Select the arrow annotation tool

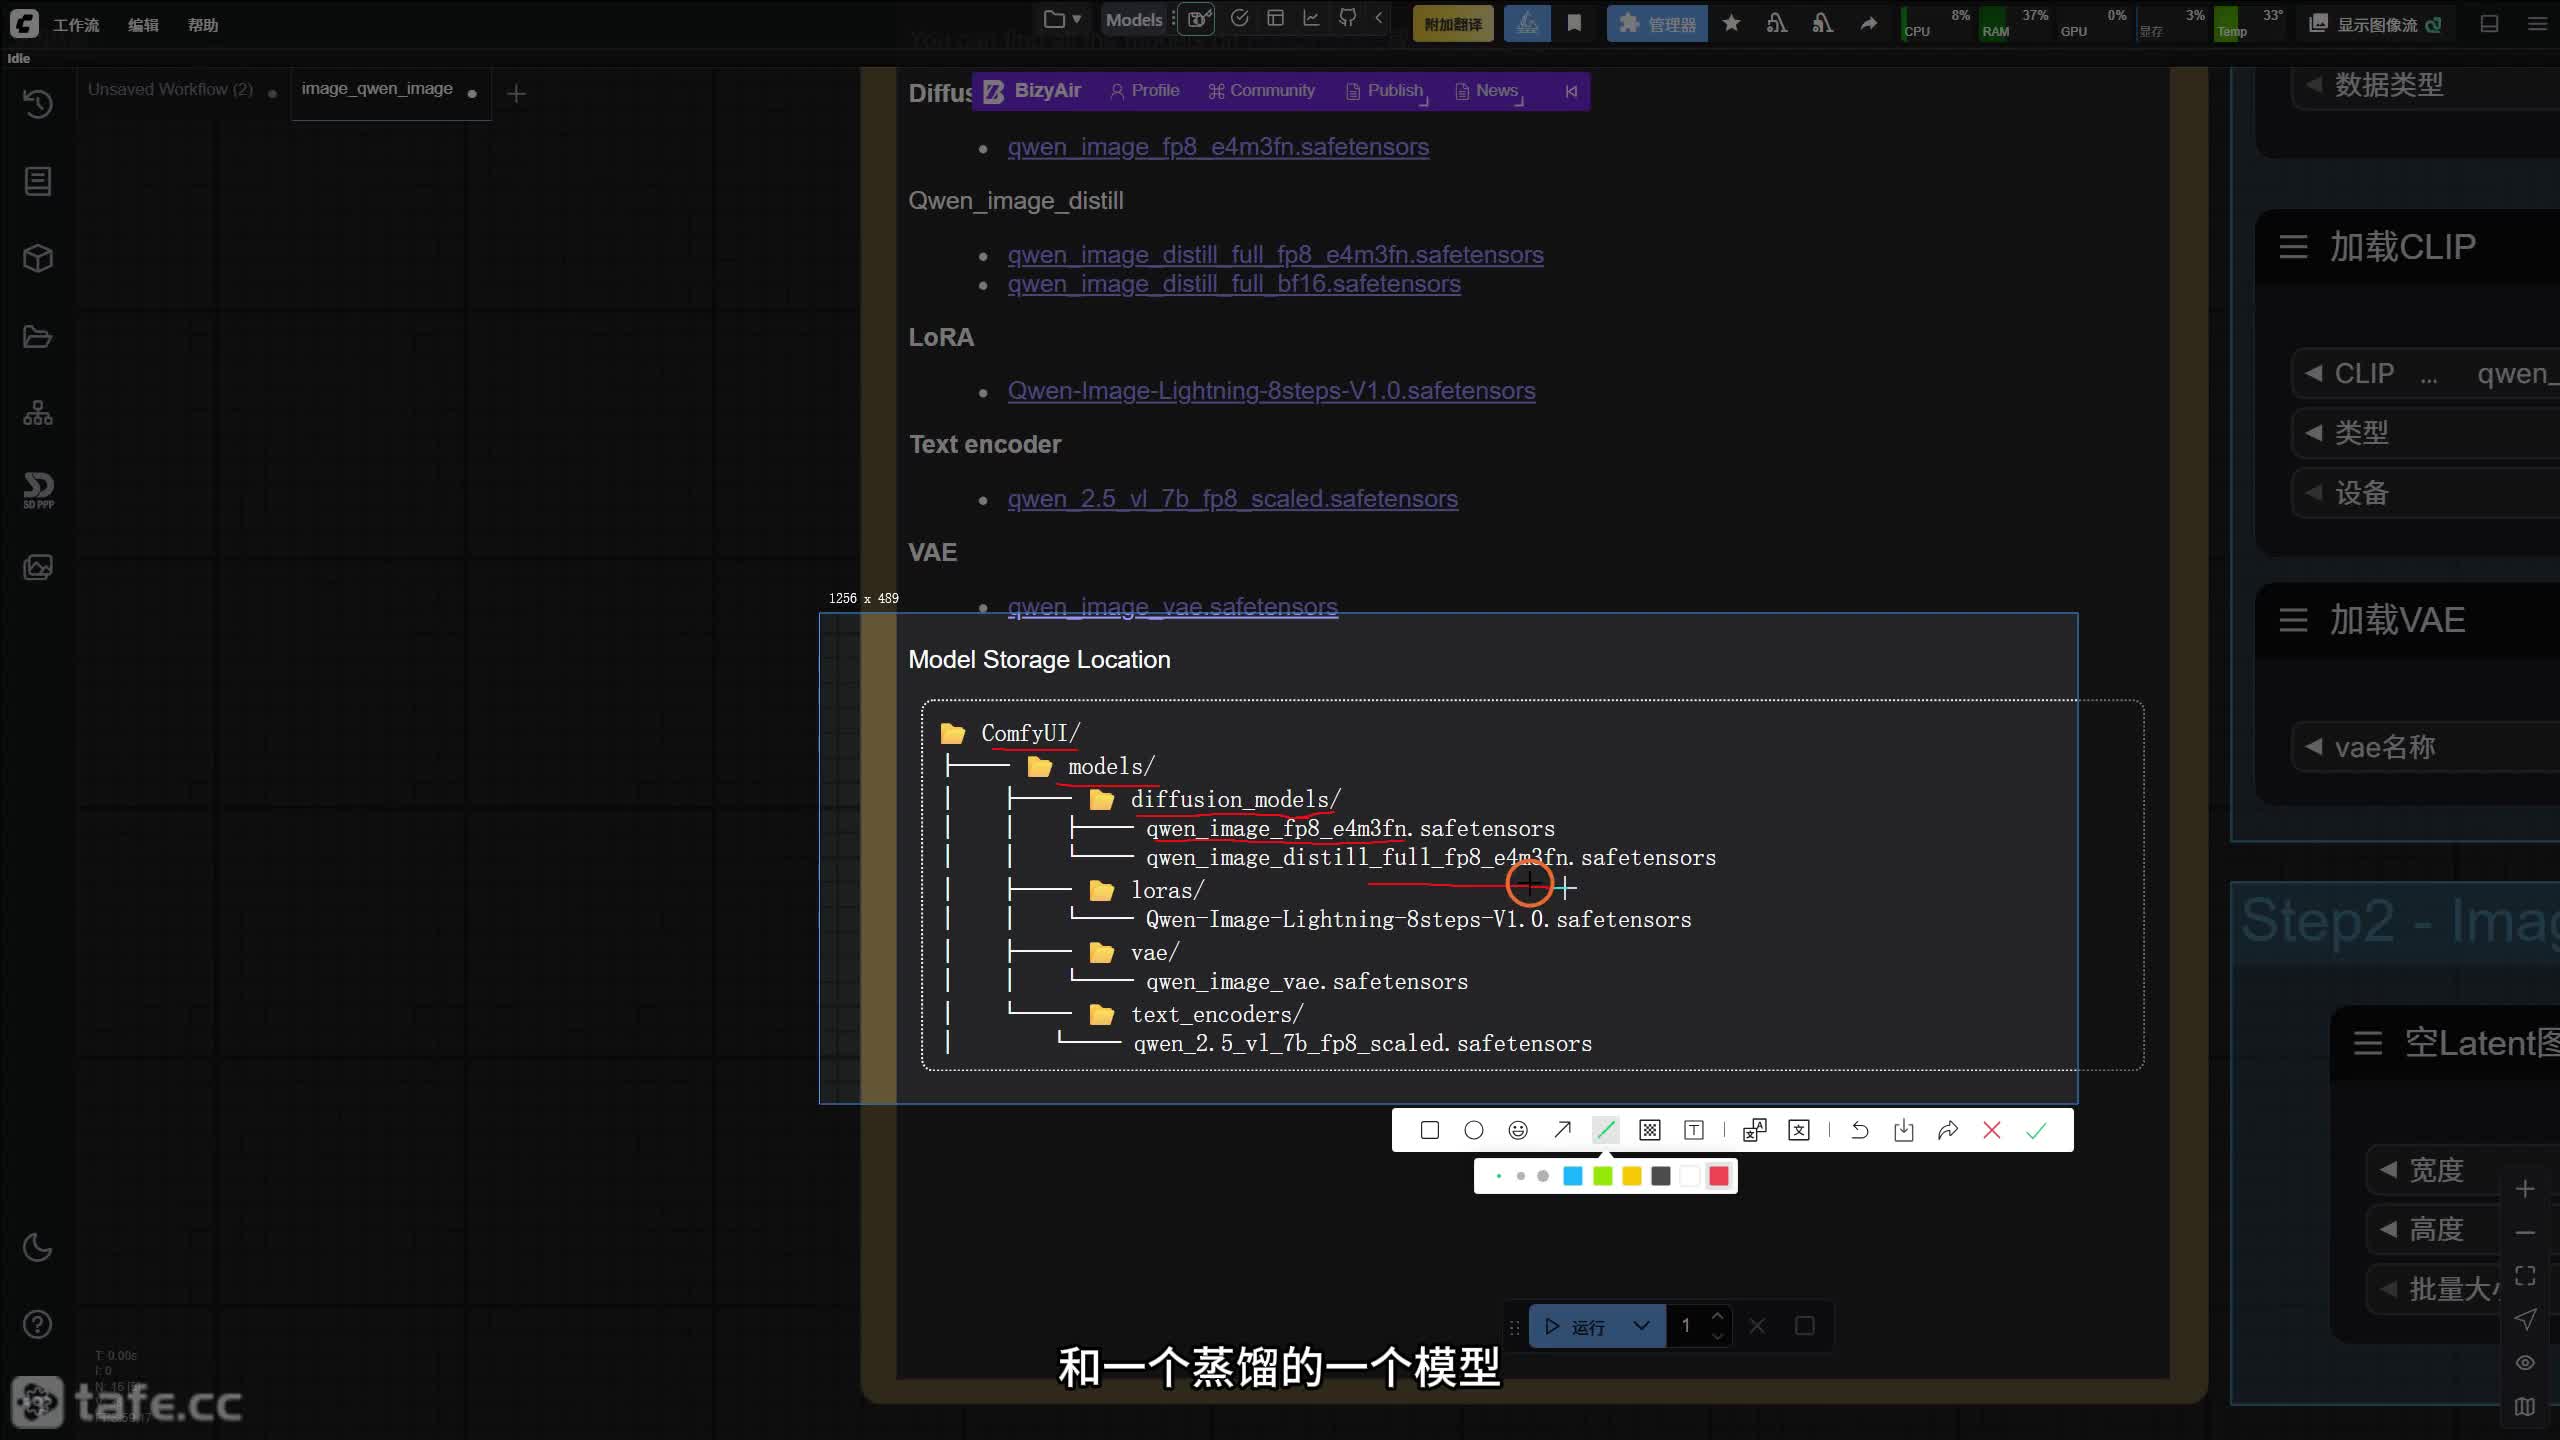tap(1561, 1130)
